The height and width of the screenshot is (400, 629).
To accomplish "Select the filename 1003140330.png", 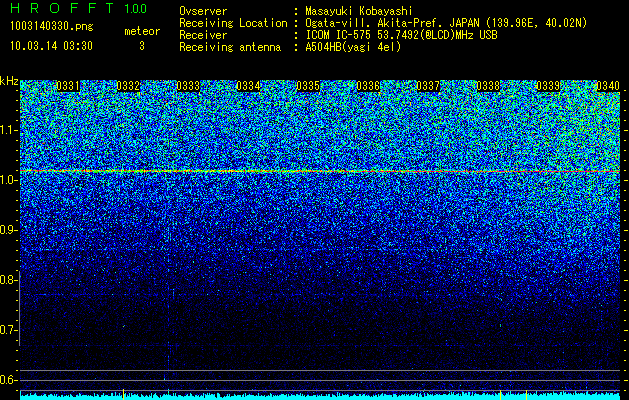I will [x=52, y=26].
